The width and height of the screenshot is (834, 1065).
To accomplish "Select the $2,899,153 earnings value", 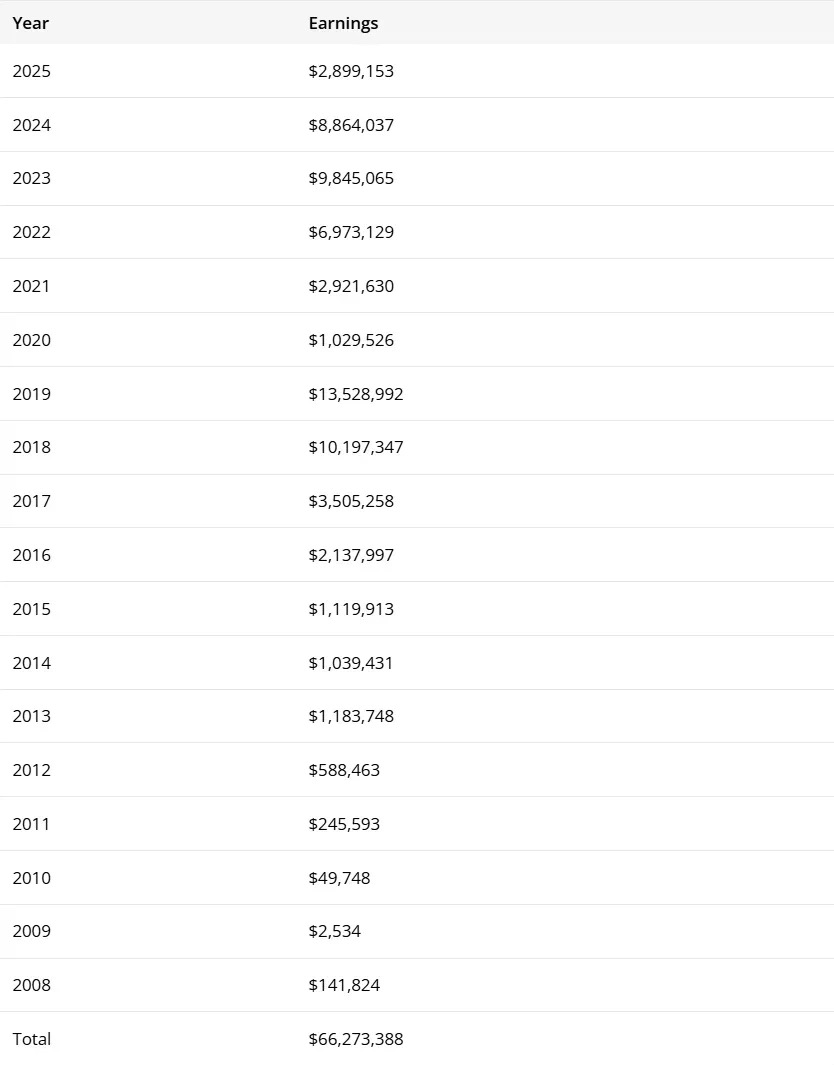I will coord(351,71).
